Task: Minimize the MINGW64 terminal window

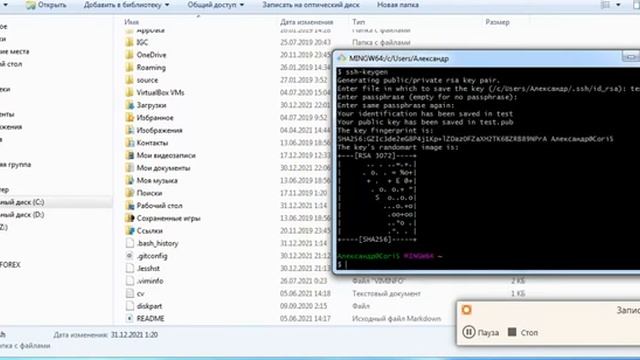Action: click(630, 57)
